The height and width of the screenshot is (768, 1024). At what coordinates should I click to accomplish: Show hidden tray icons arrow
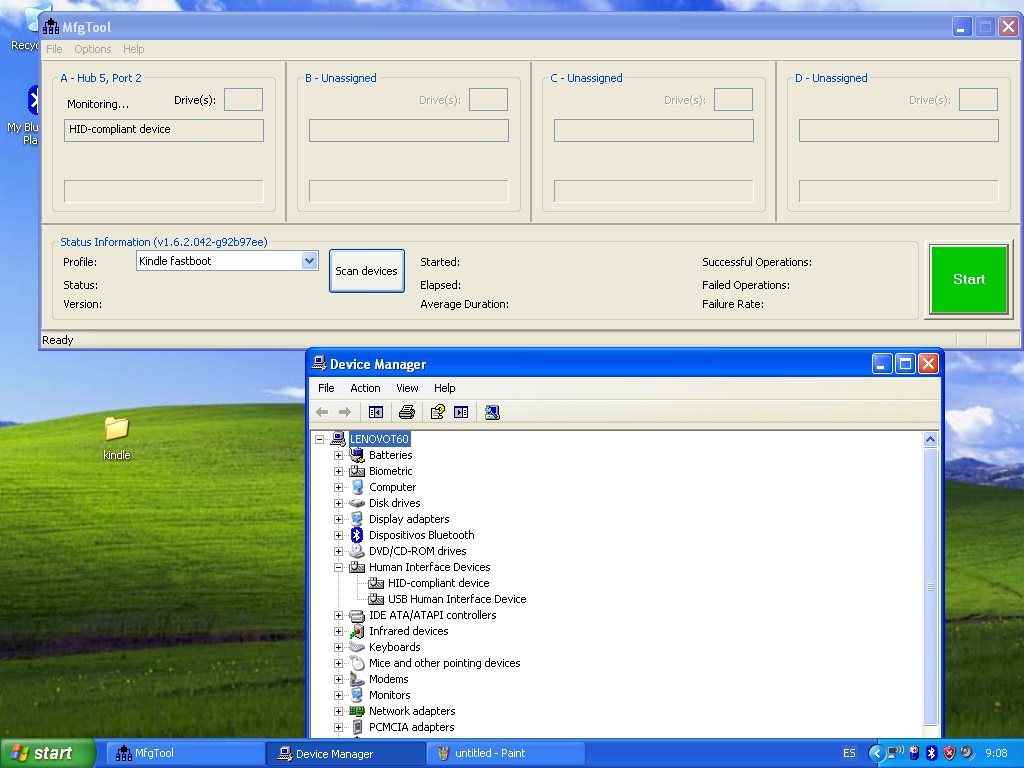point(876,753)
